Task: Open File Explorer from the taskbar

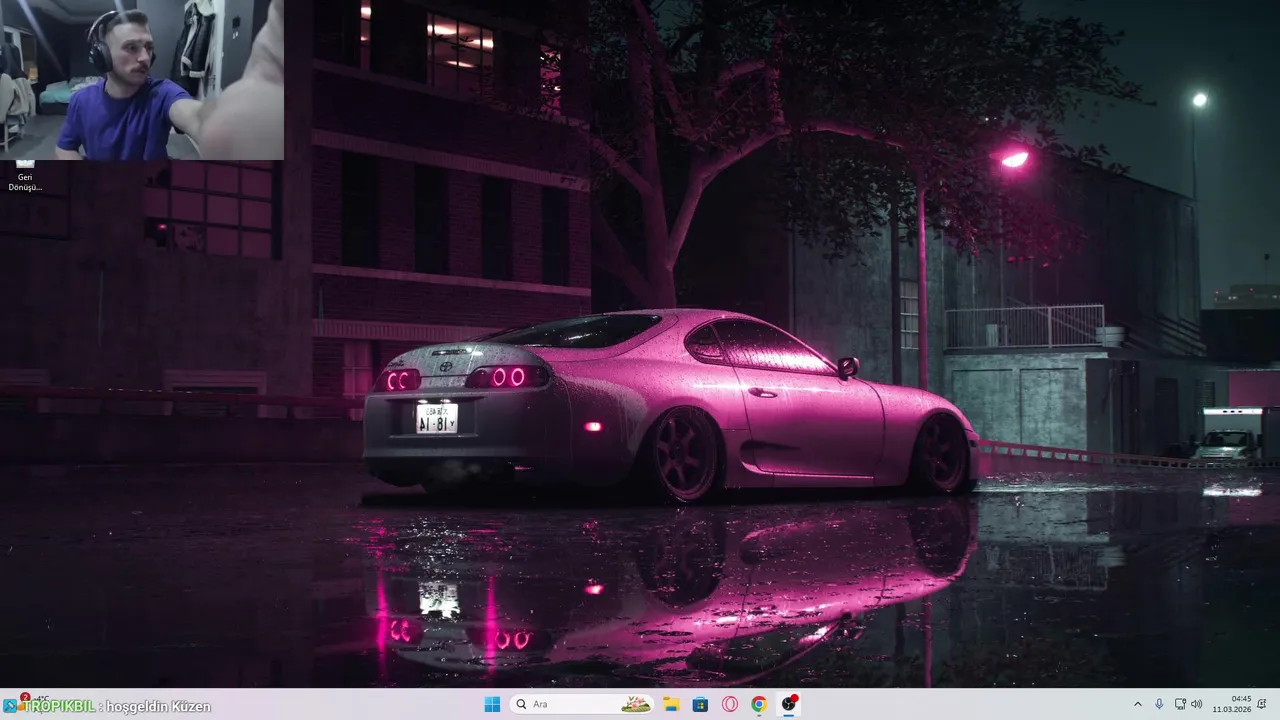Action: tap(671, 704)
